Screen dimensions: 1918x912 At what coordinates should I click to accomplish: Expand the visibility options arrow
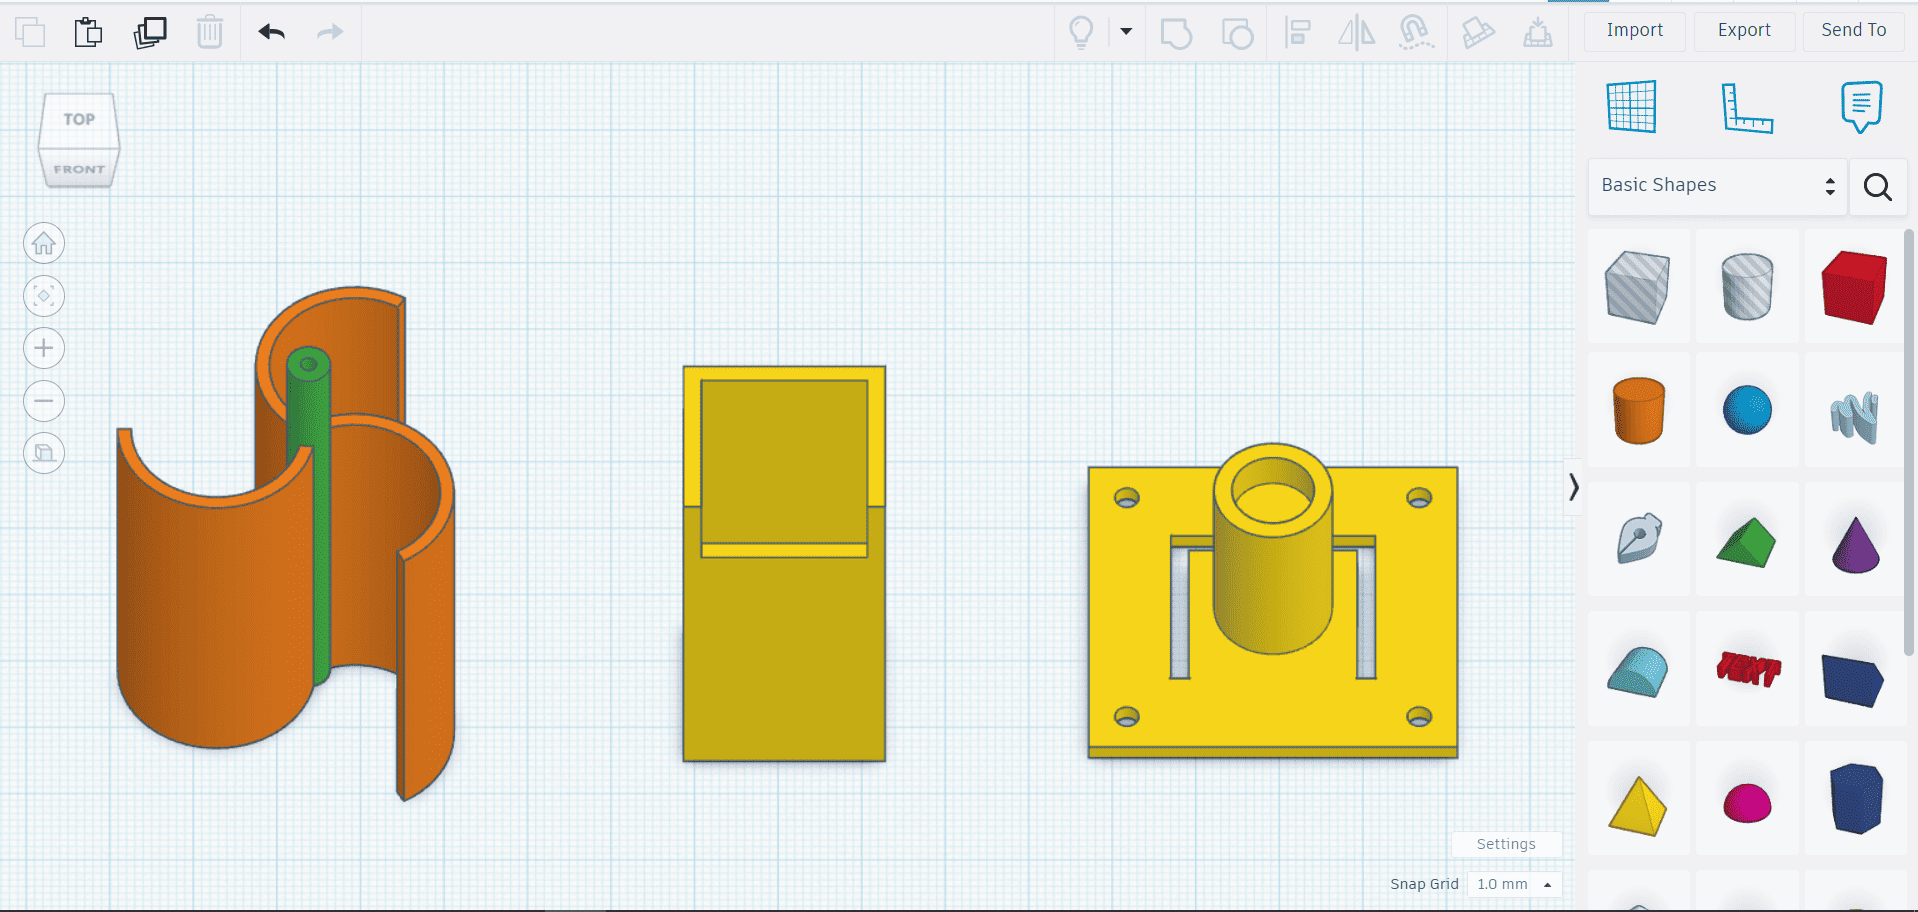tap(1126, 31)
